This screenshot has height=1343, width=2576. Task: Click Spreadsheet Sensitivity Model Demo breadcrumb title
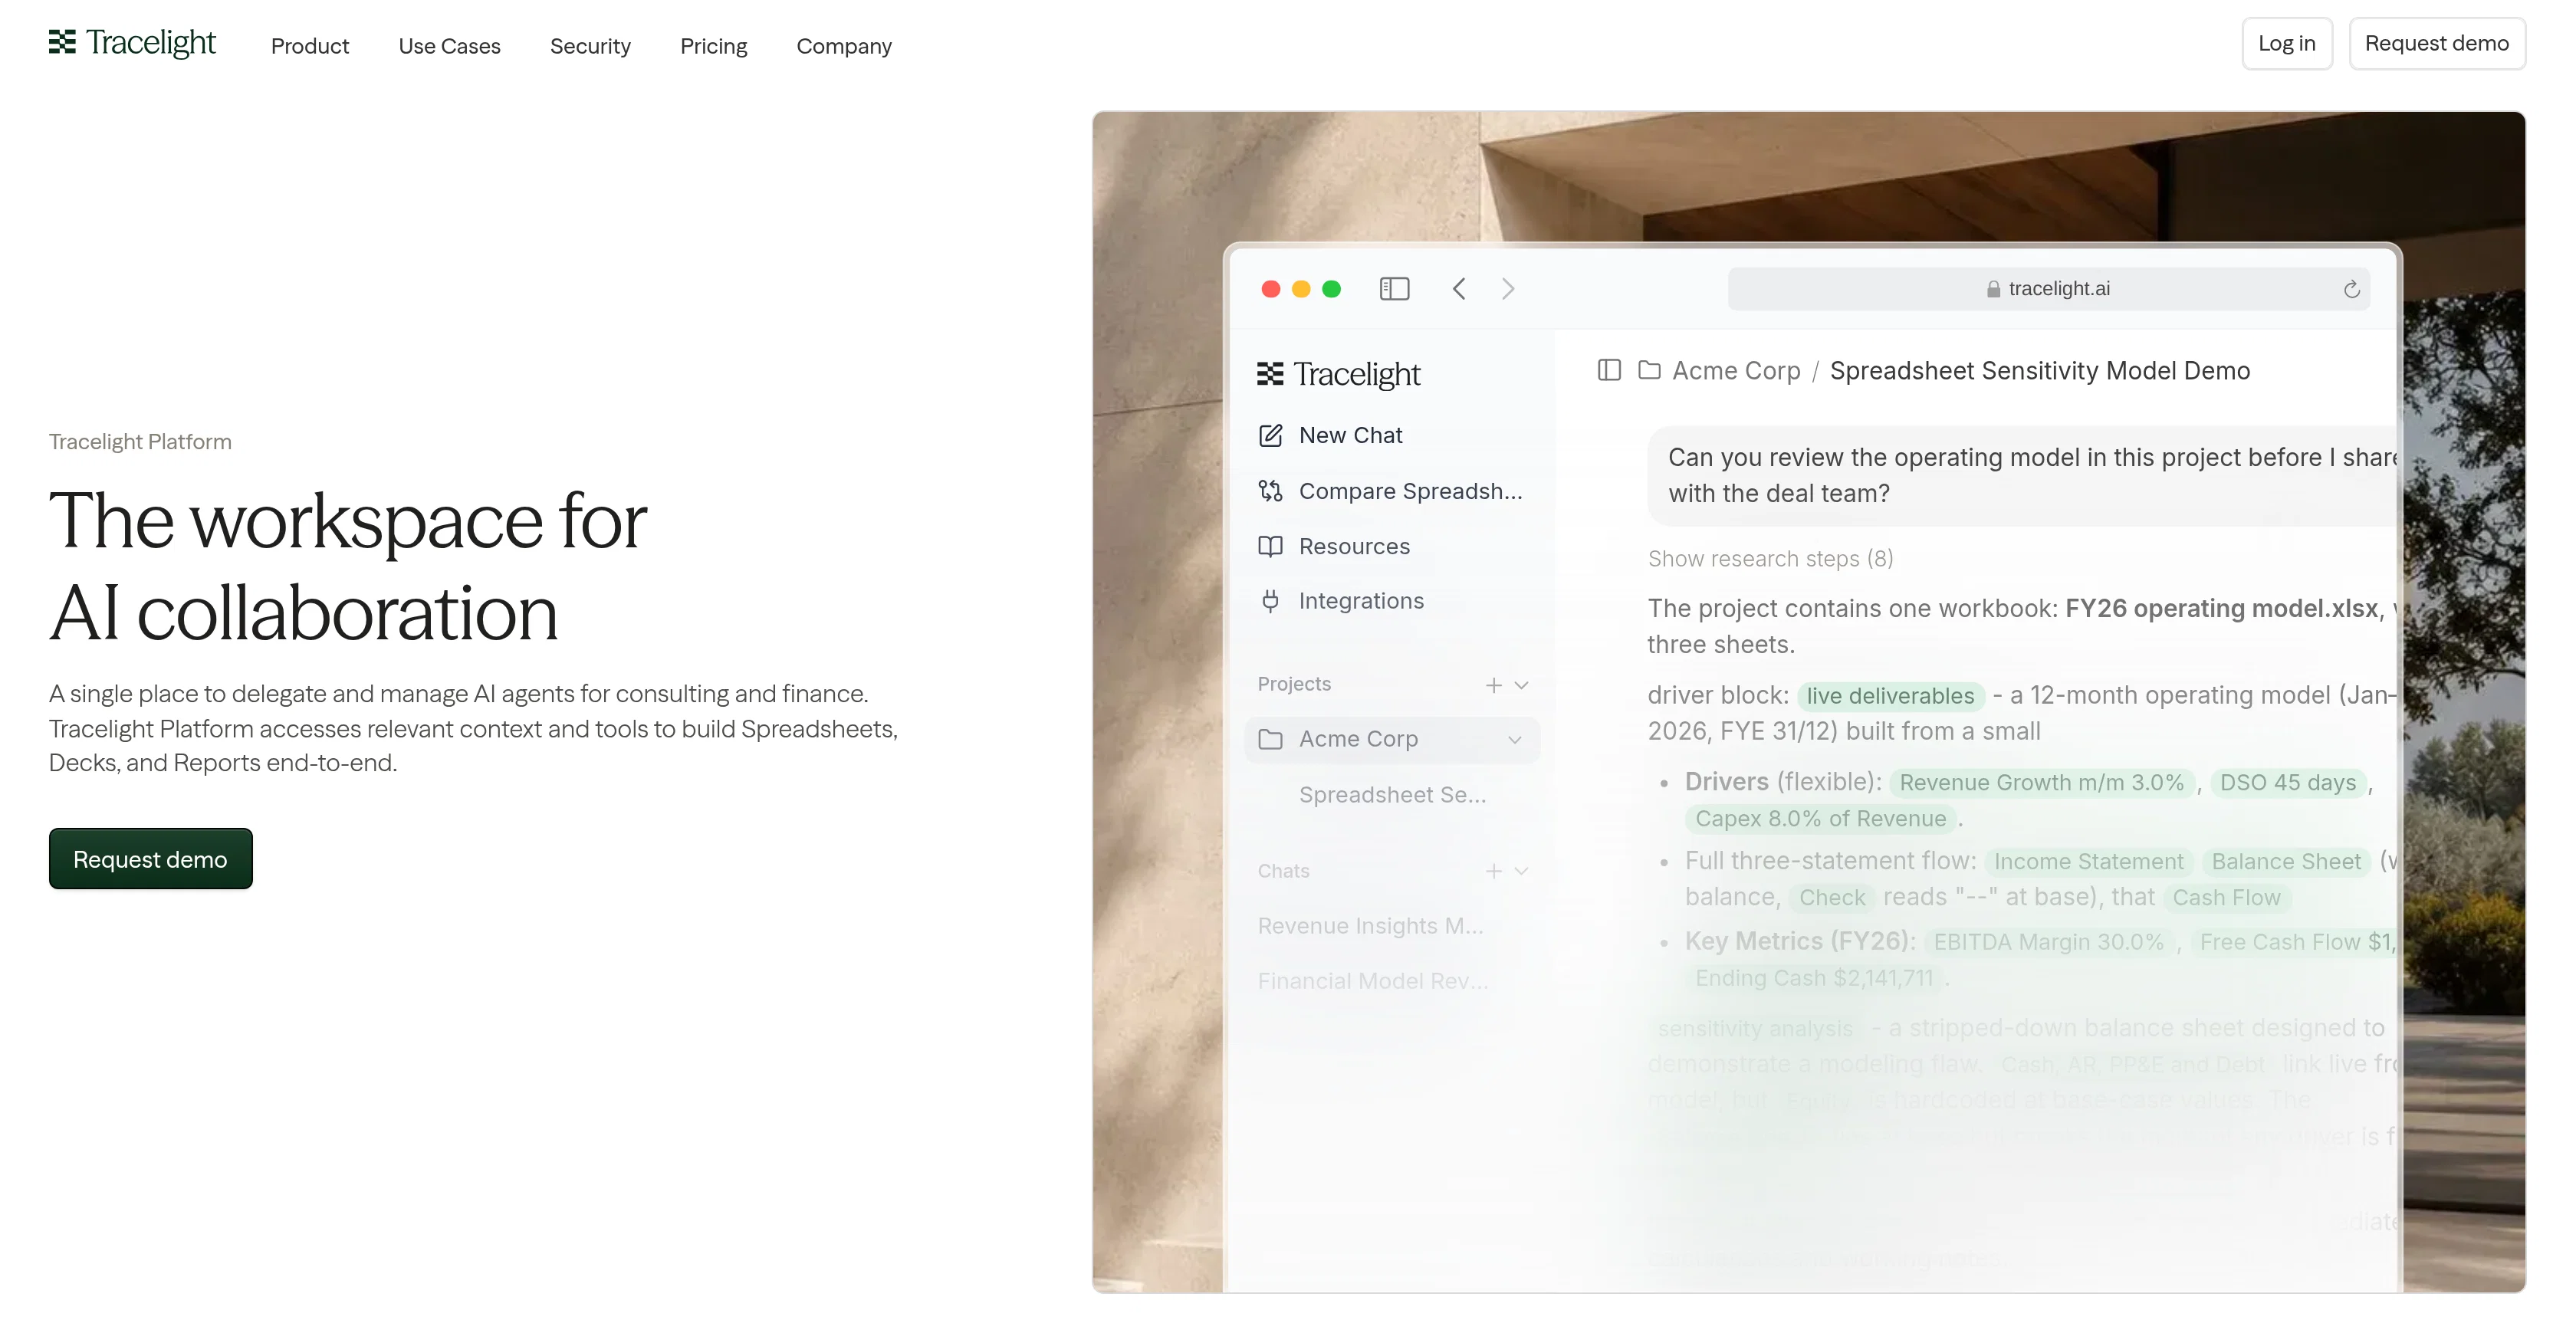click(x=2039, y=371)
